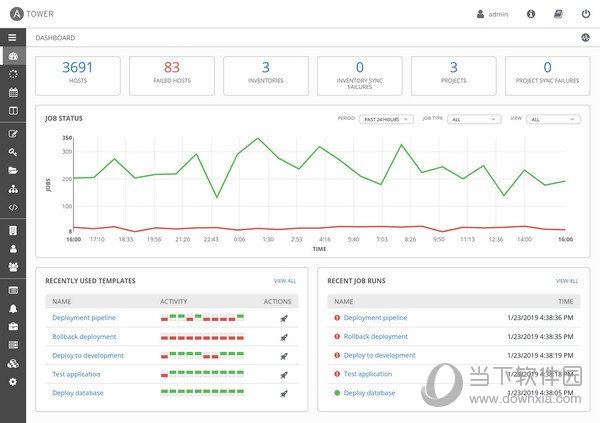Viewport: 600px width, 423px height.
Task: Click View All for Recent Job Runs
Action: [567, 281]
